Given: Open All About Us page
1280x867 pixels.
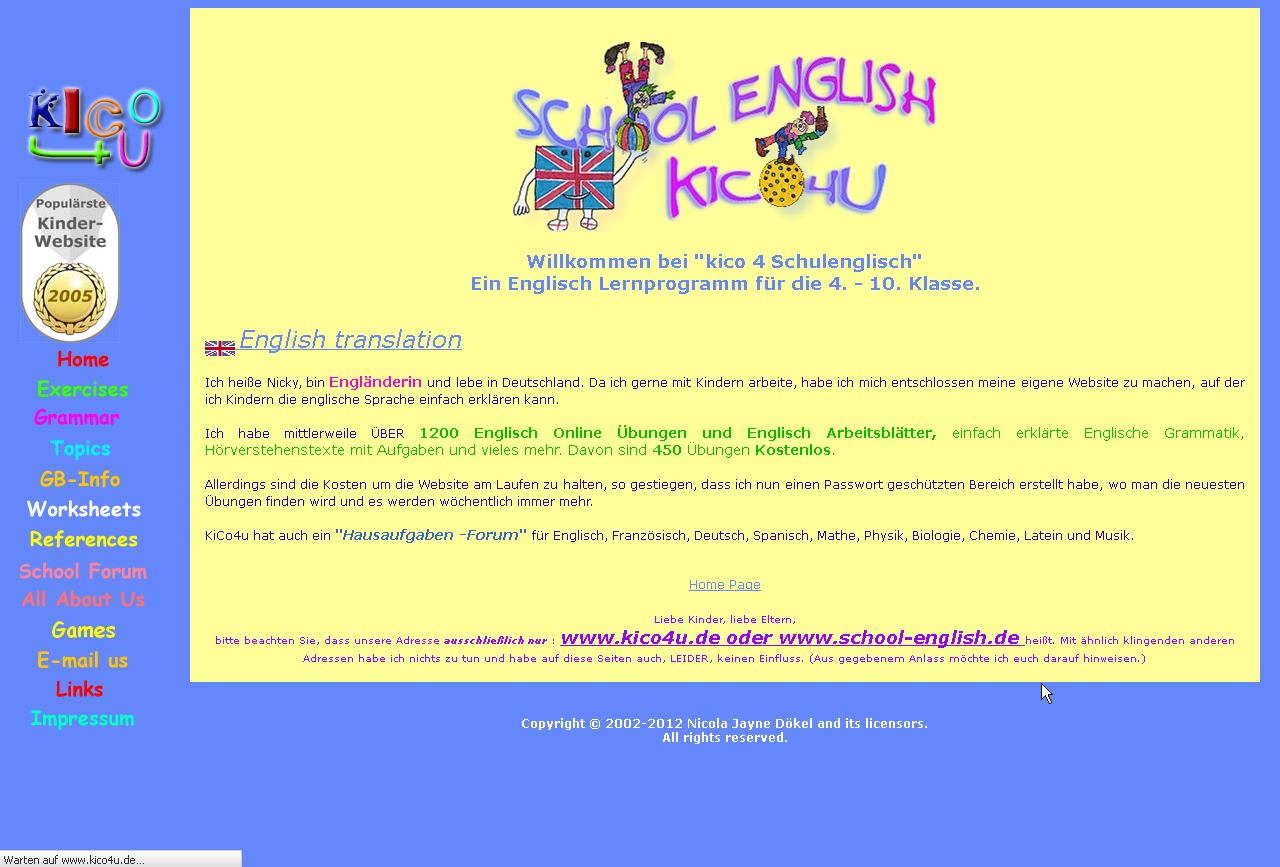Looking at the screenshot, I should 83,600.
